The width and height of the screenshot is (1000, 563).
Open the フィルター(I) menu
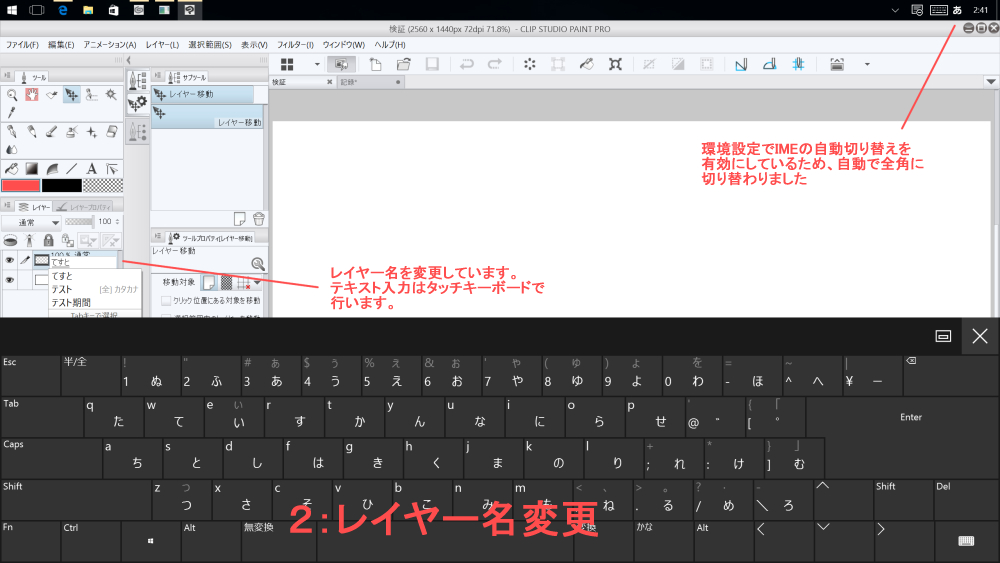[295, 45]
